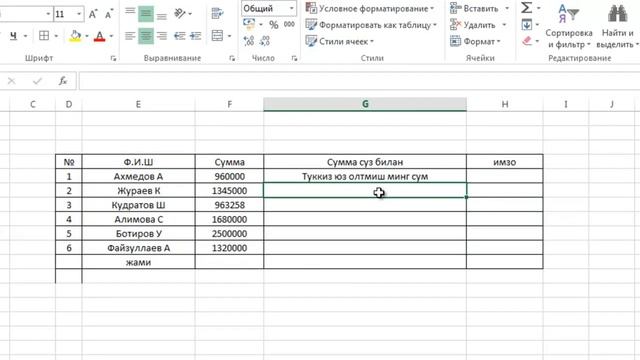The width and height of the screenshot is (640, 360).
Task: Apply yellow fill color to cell
Action: pyautogui.click(x=75, y=36)
